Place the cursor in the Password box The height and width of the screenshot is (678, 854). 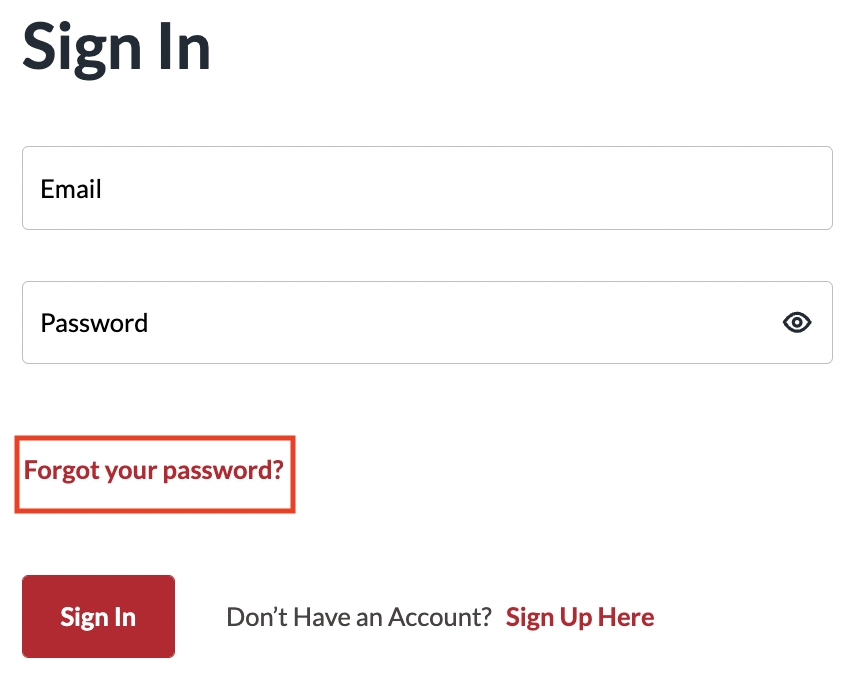427,322
